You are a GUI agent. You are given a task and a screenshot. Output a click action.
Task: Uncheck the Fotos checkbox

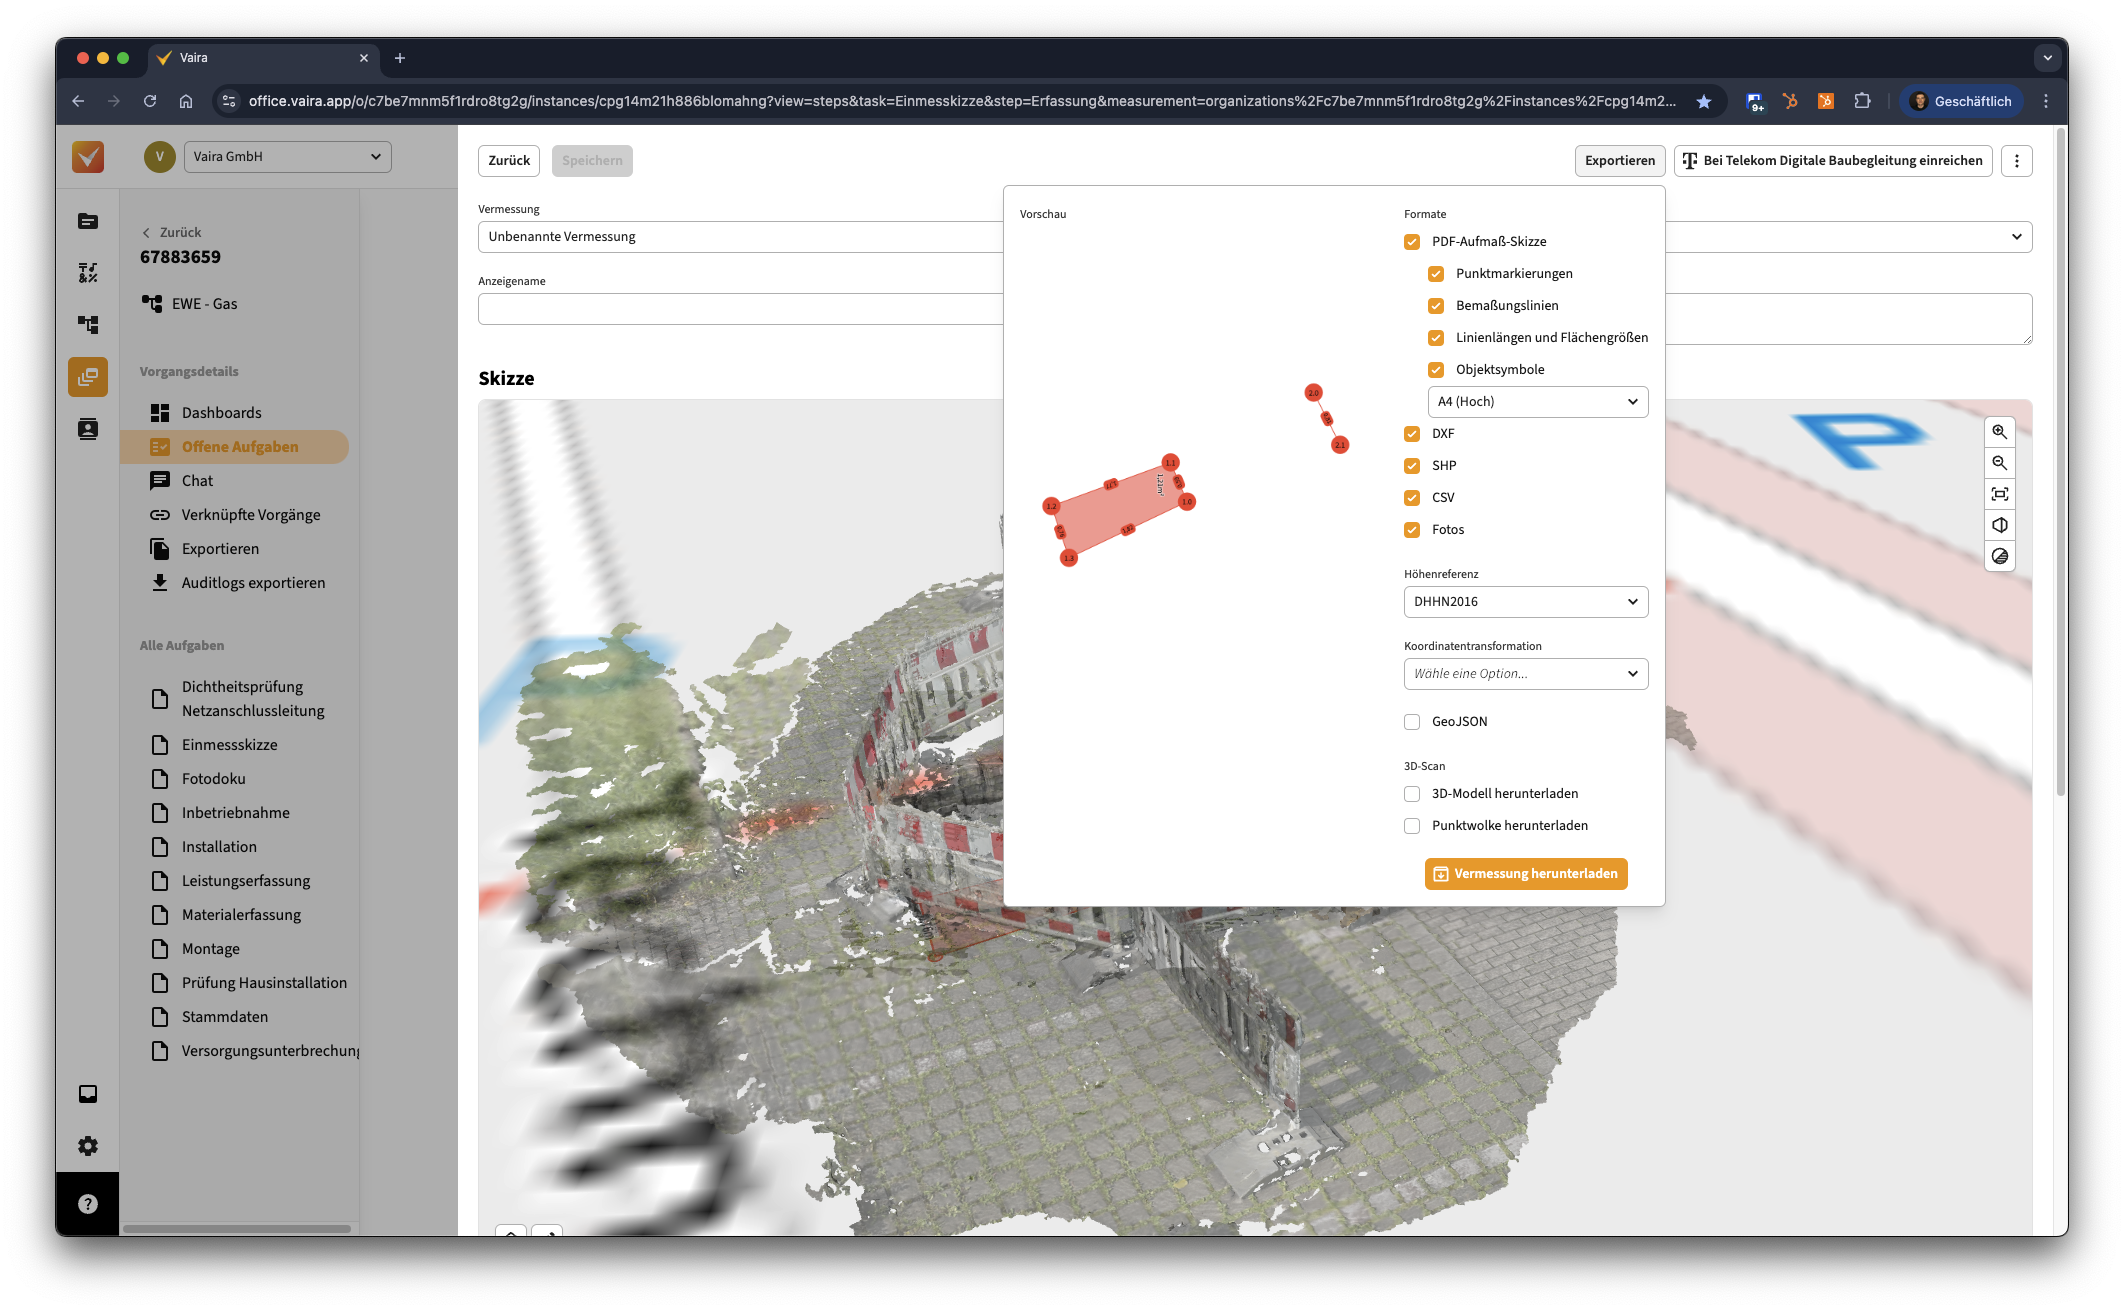tap(1412, 530)
